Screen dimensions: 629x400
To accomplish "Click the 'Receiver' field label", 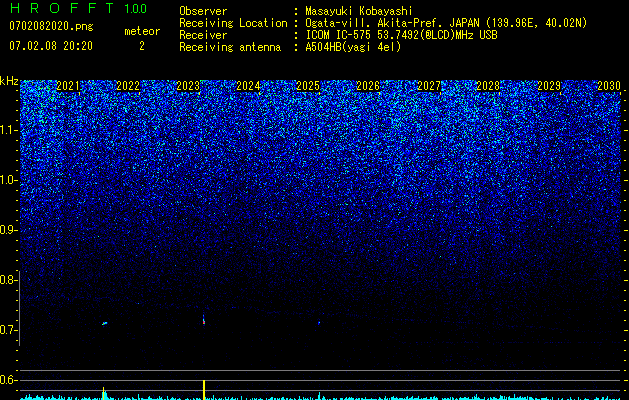I will point(203,35).
